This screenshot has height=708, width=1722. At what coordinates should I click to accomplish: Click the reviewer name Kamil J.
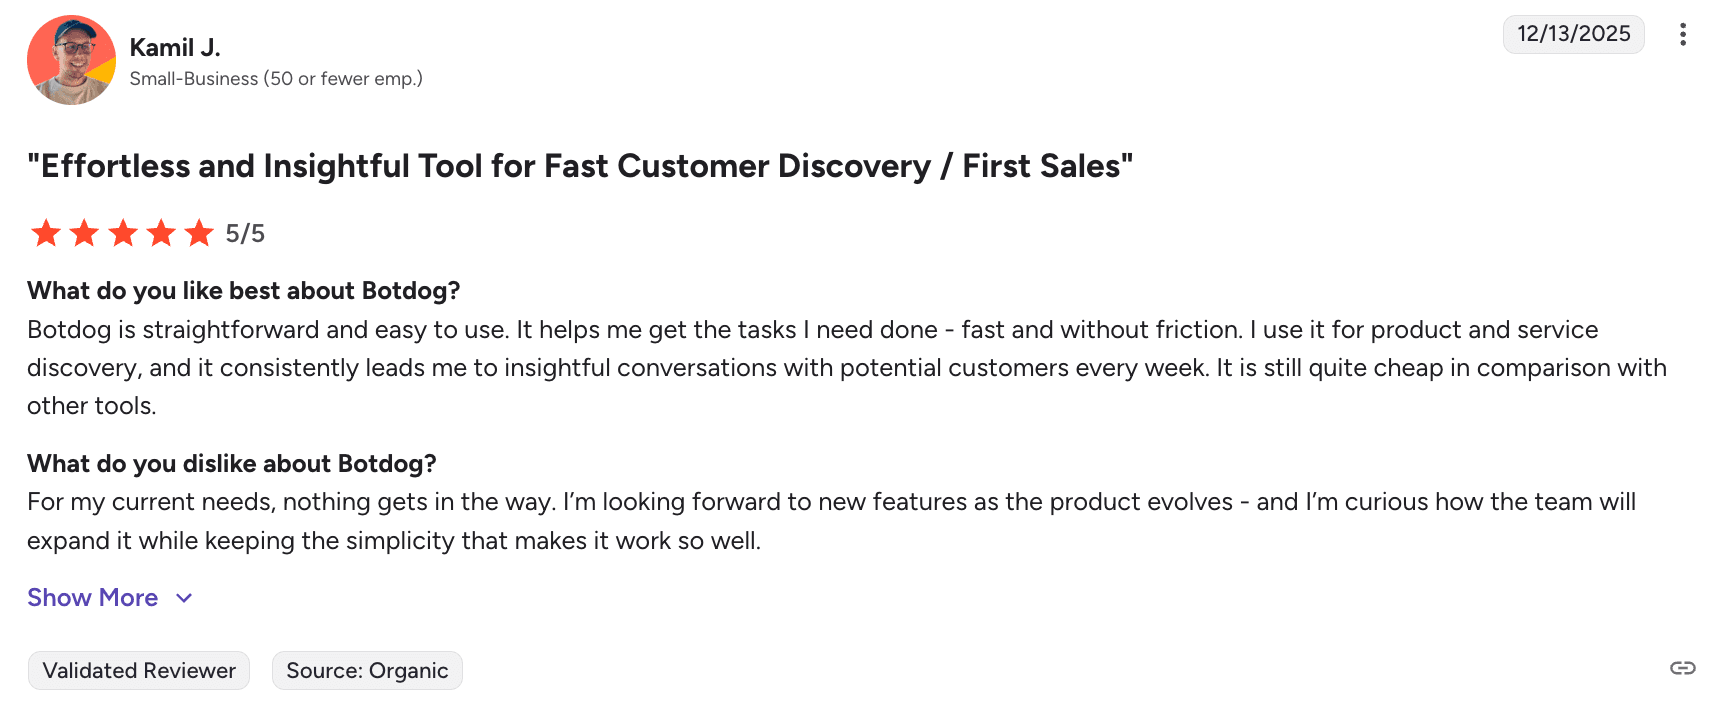pyautogui.click(x=175, y=47)
